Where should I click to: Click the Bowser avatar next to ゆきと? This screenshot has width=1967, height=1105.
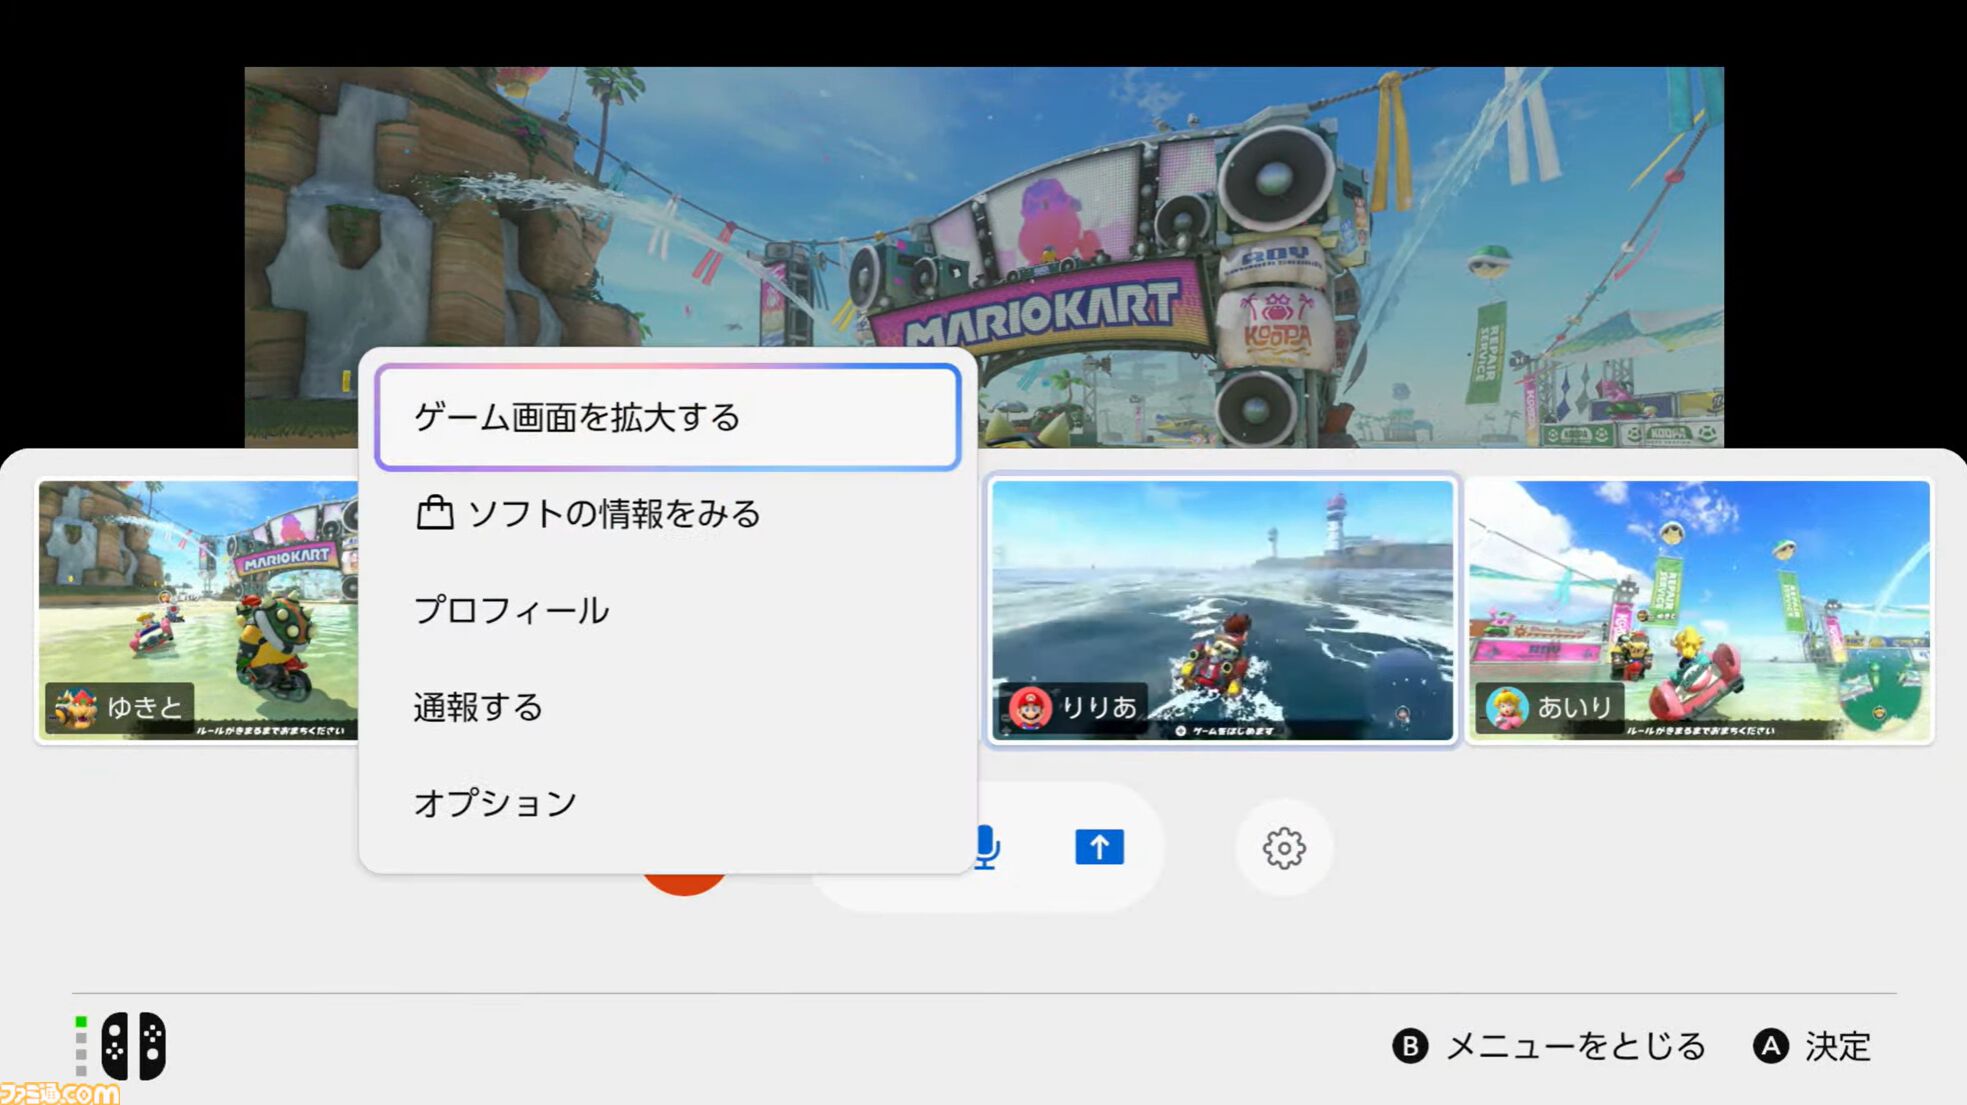75,708
